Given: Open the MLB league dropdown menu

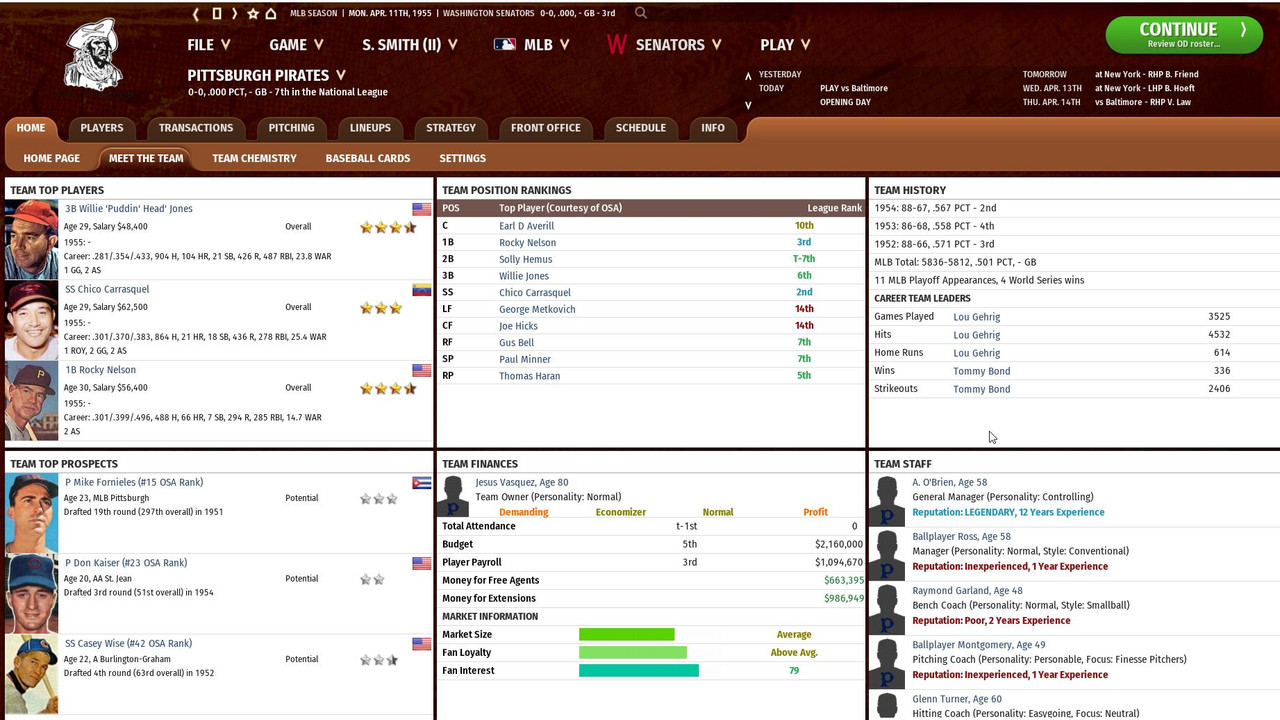Looking at the screenshot, I should click(547, 45).
